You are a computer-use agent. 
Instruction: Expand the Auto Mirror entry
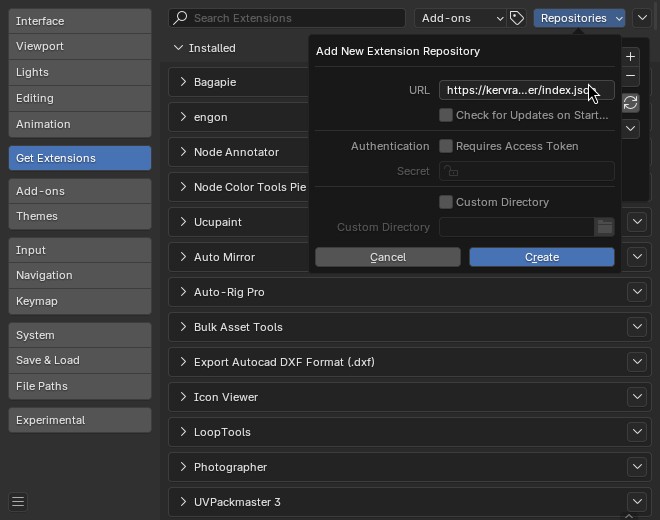pos(183,256)
